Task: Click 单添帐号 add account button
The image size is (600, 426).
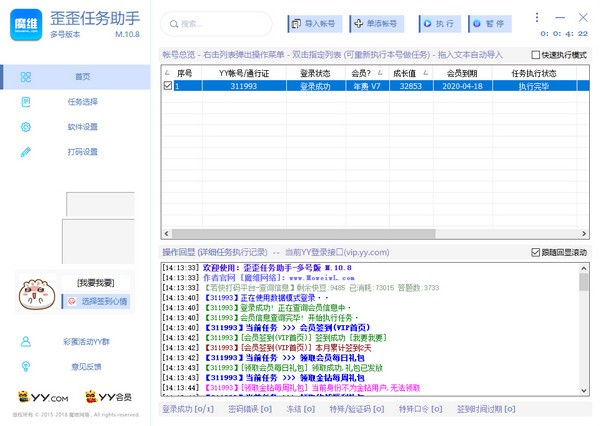Action: 377,24
